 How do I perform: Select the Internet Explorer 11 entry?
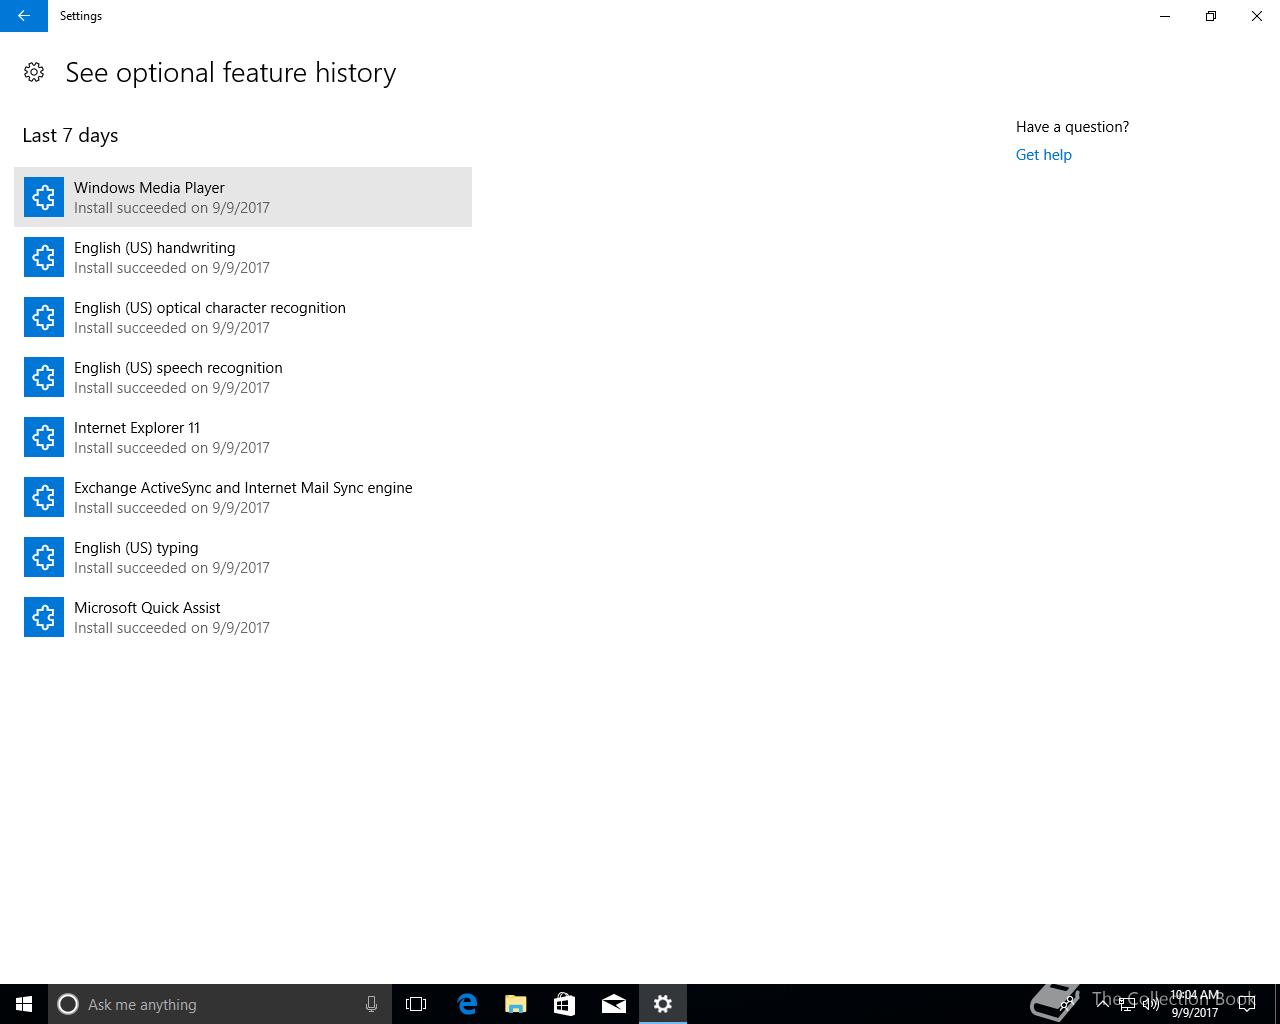[x=243, y=437]
